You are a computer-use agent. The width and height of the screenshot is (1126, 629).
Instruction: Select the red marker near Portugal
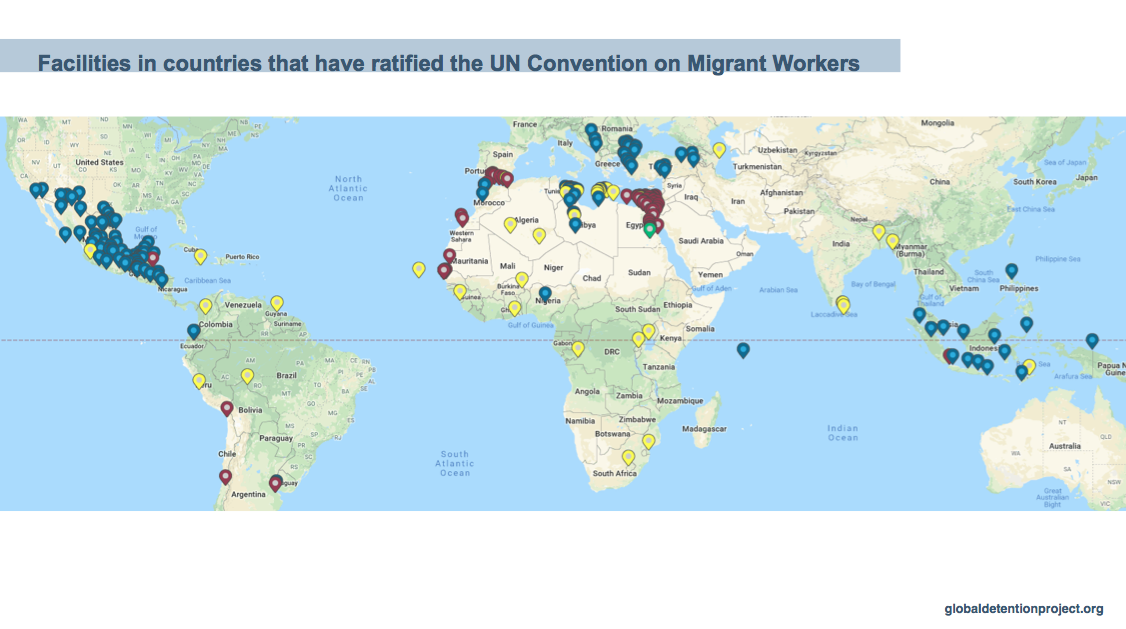[x=491, y=172]
